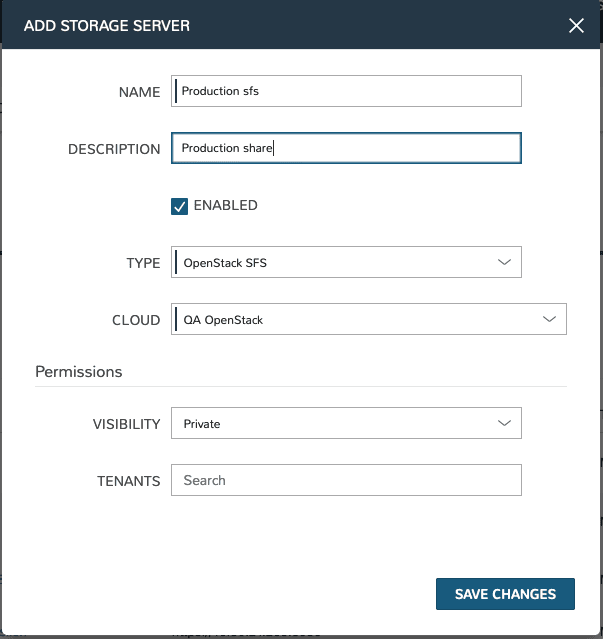This screenshot has width=603, height=639.
Task: Click the Permissions section heading
Action: coord(79,371)
